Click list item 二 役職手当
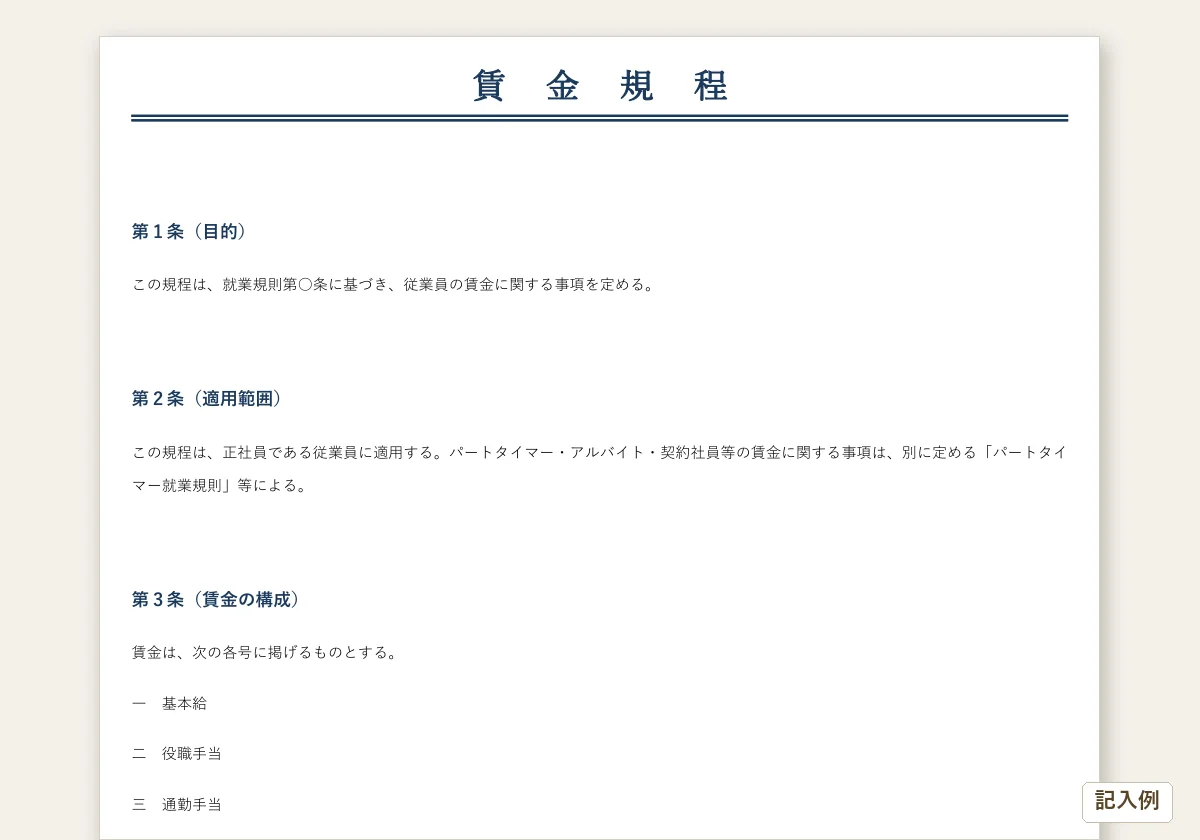The width and height of the screenshot is (1200, 840). (x=177, y=753)
